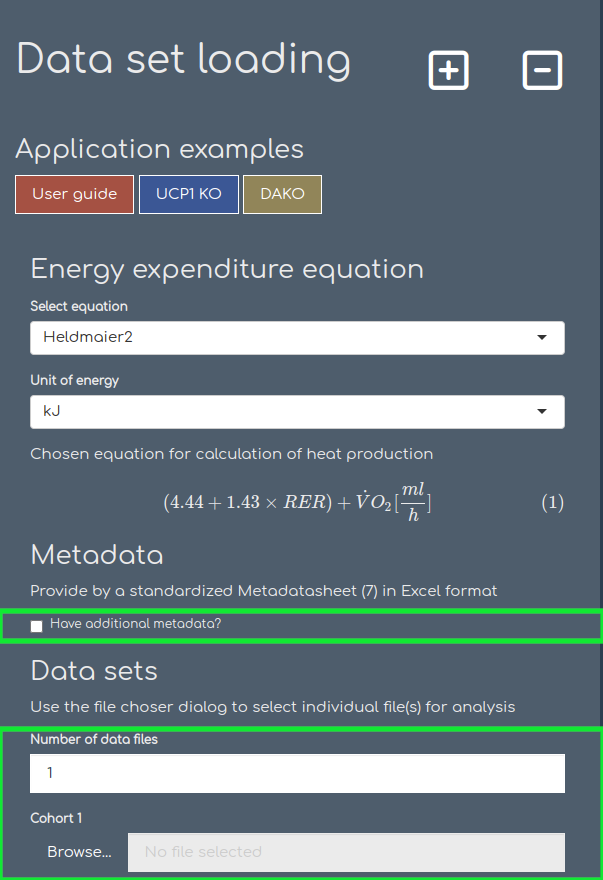Click the Data sets section heading
Screen dimensions: 603x880
94,671
